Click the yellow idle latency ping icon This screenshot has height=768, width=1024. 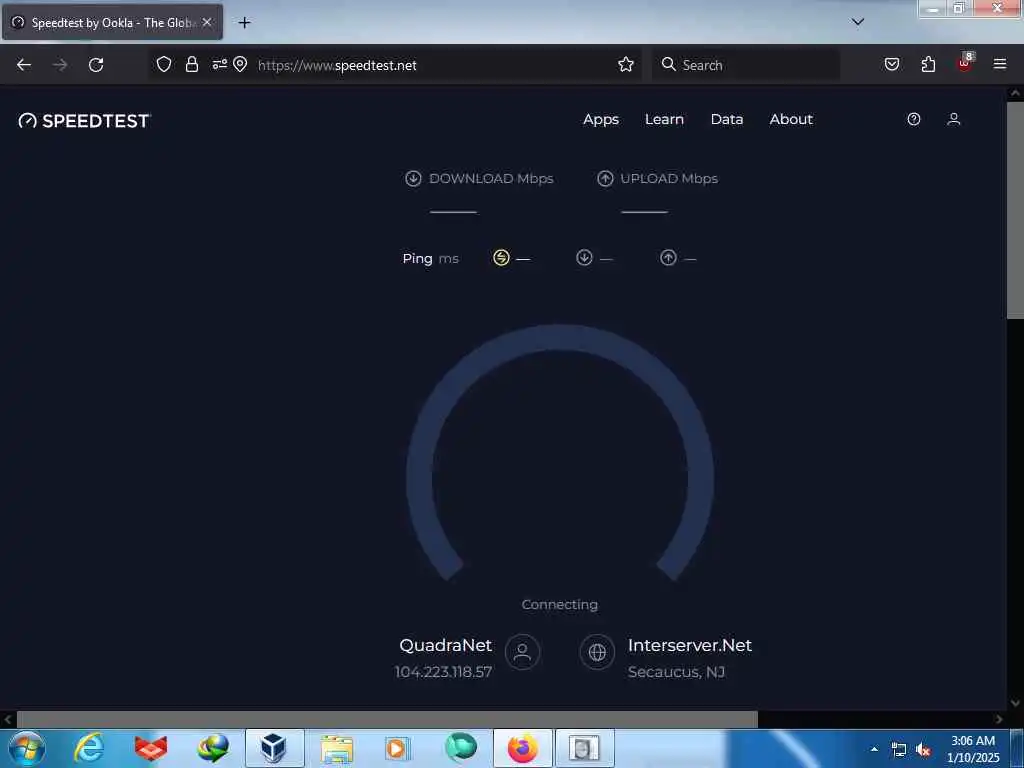[501, 258]
